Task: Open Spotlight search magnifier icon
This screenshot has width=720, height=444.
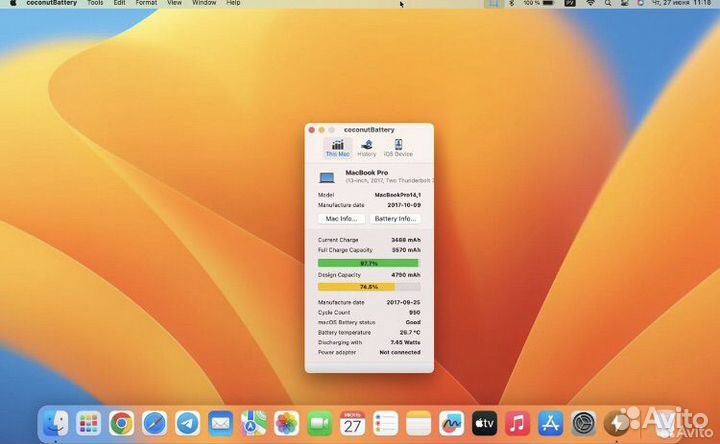Action: point(608,3)
